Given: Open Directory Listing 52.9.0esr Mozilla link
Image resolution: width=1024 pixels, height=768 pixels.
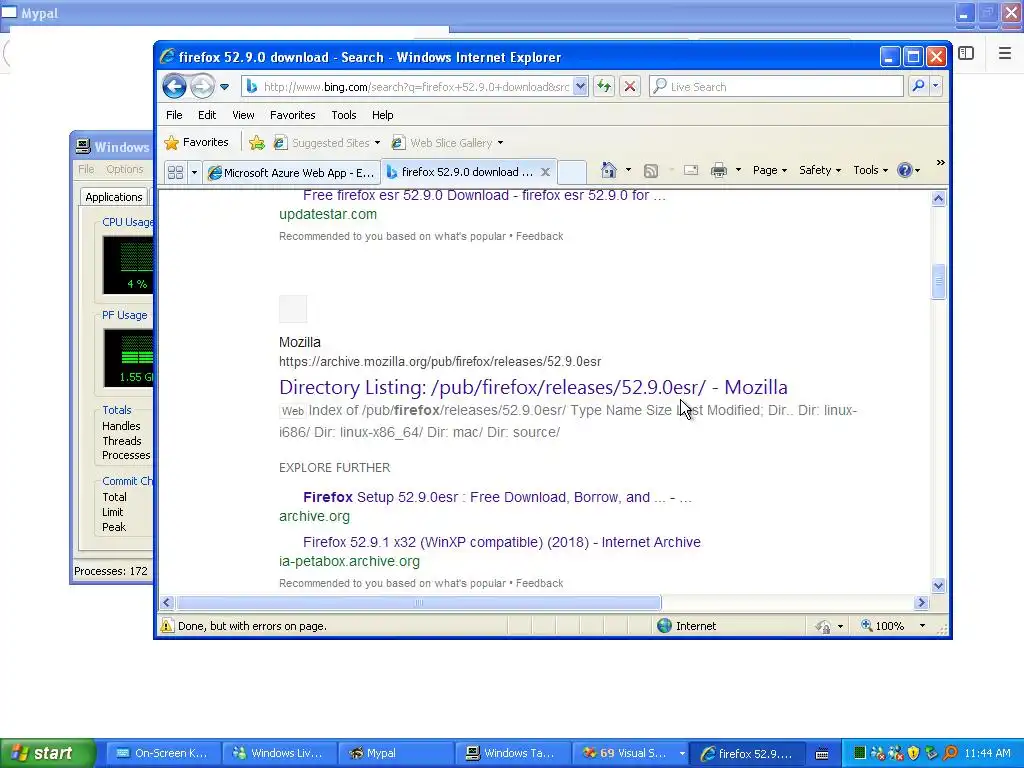Looking at the screenshot, I should [533, 387].
